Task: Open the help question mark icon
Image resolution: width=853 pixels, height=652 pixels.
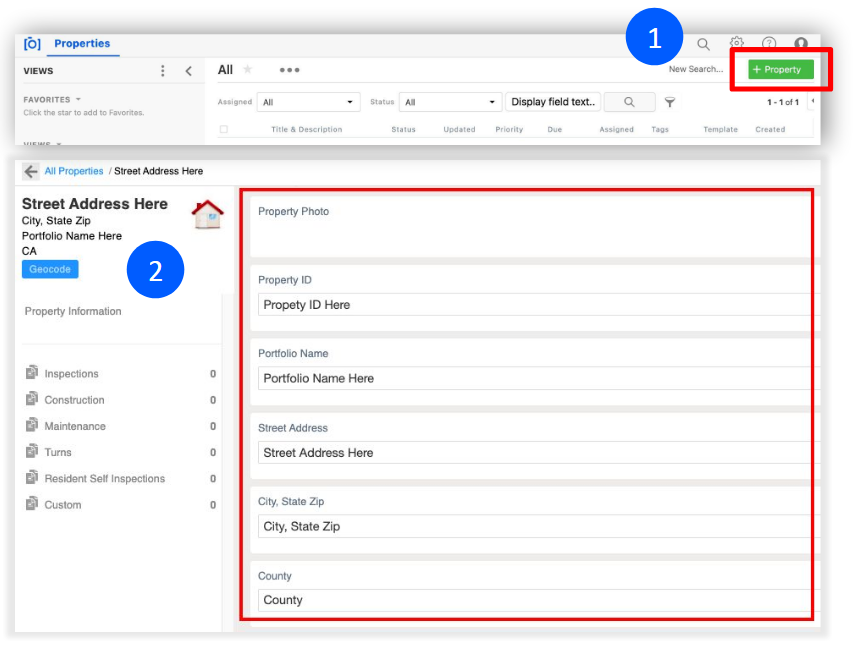Action: point(769,44)
